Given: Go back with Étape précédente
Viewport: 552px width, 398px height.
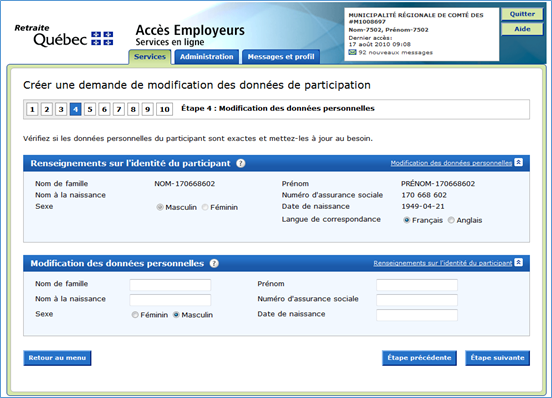Looking at the screenshot, I should coord(419,358).
